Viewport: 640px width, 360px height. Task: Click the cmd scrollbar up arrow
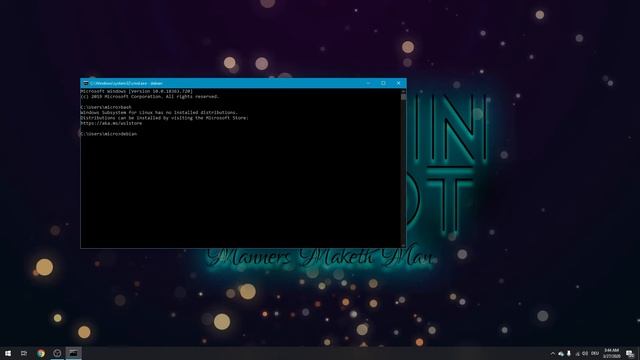point(403,91)
